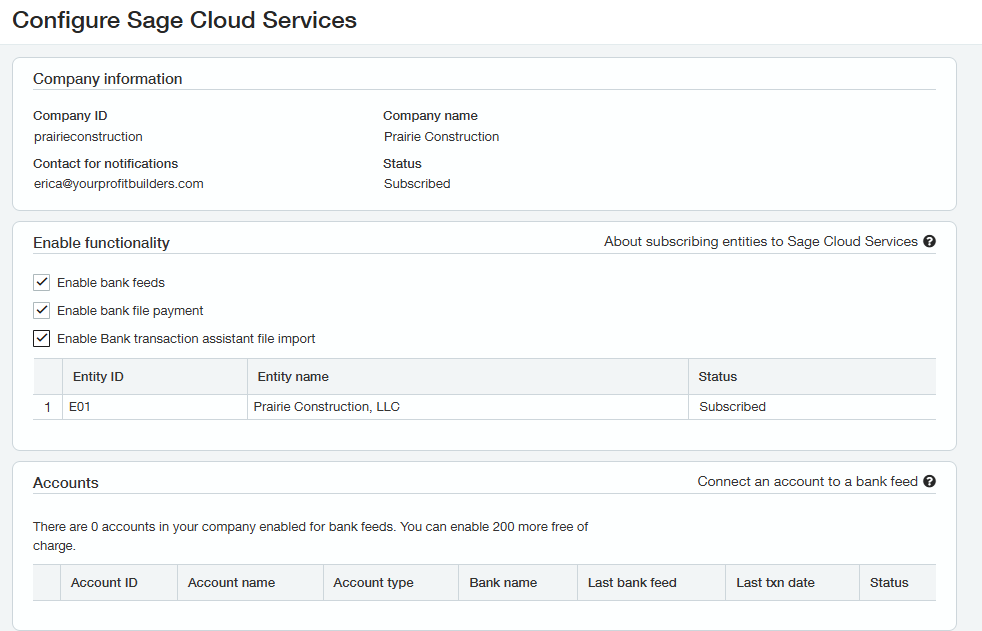Click the Company name label
Screen dimensions: 982x631
pyautogui.click(x=430, y=116)
